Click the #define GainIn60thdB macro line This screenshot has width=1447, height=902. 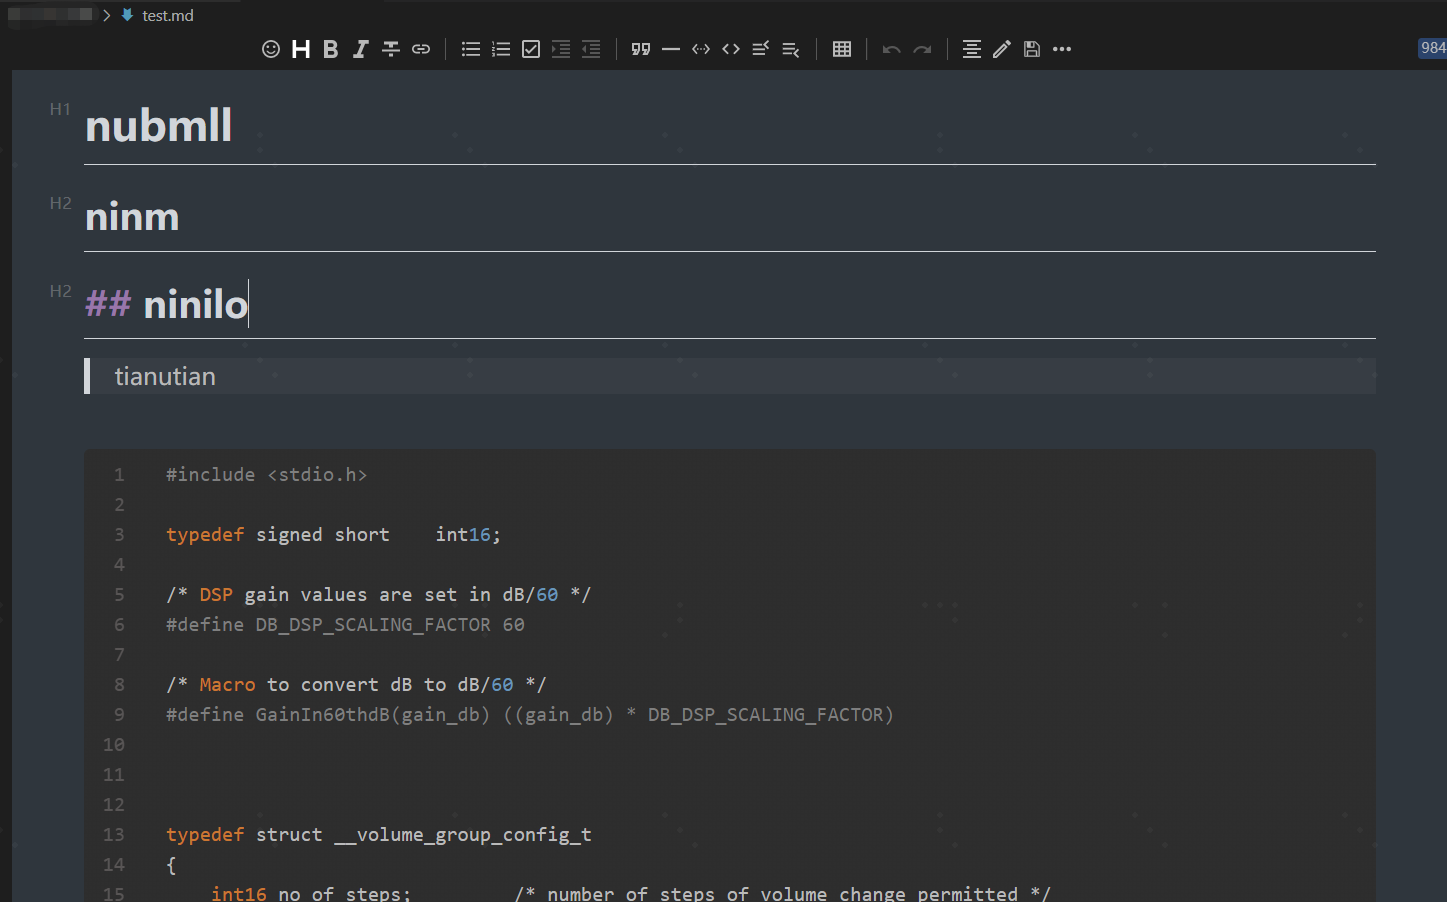coord(529,714)
